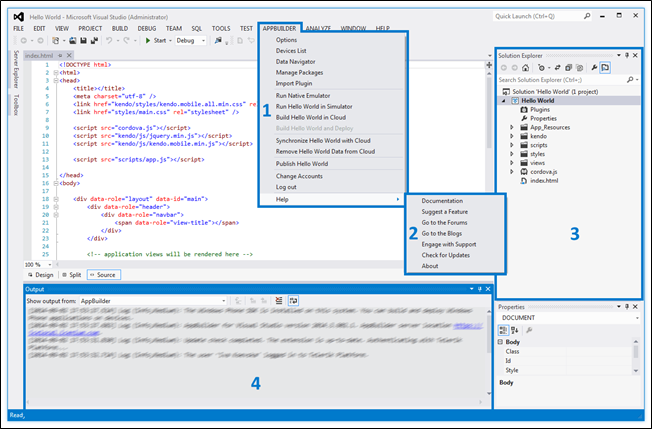Click the Open File toolbar icon
The image size is (652, 429).
73,40
